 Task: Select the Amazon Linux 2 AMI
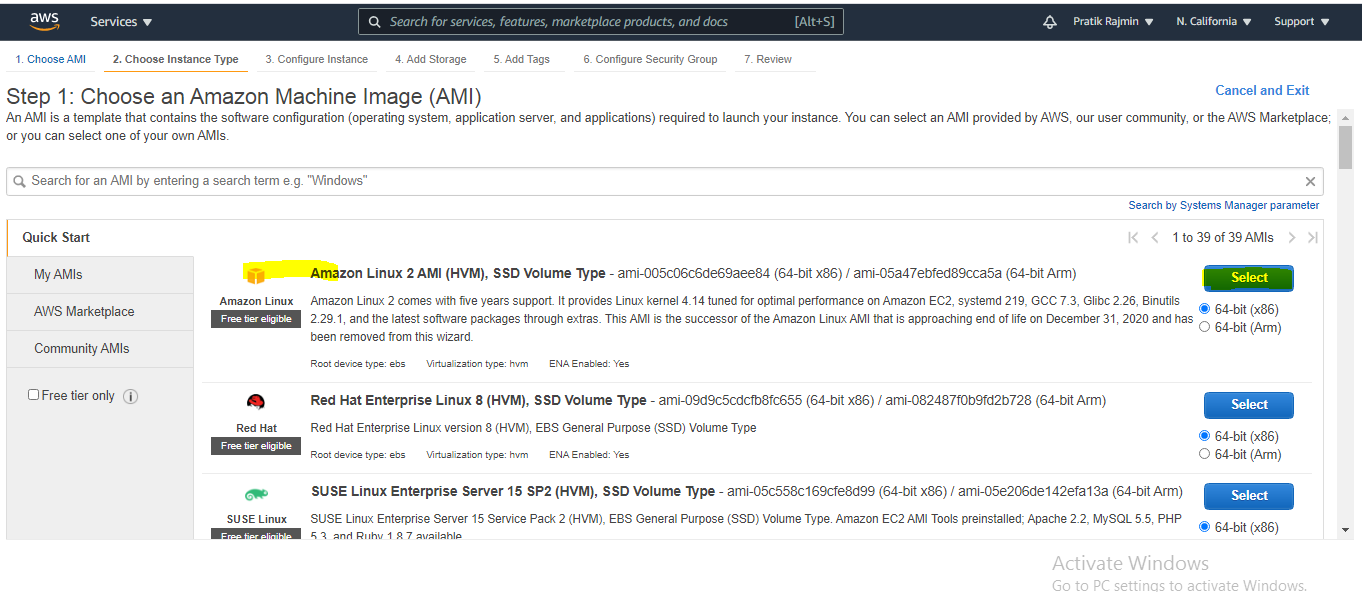point(1249,278)
